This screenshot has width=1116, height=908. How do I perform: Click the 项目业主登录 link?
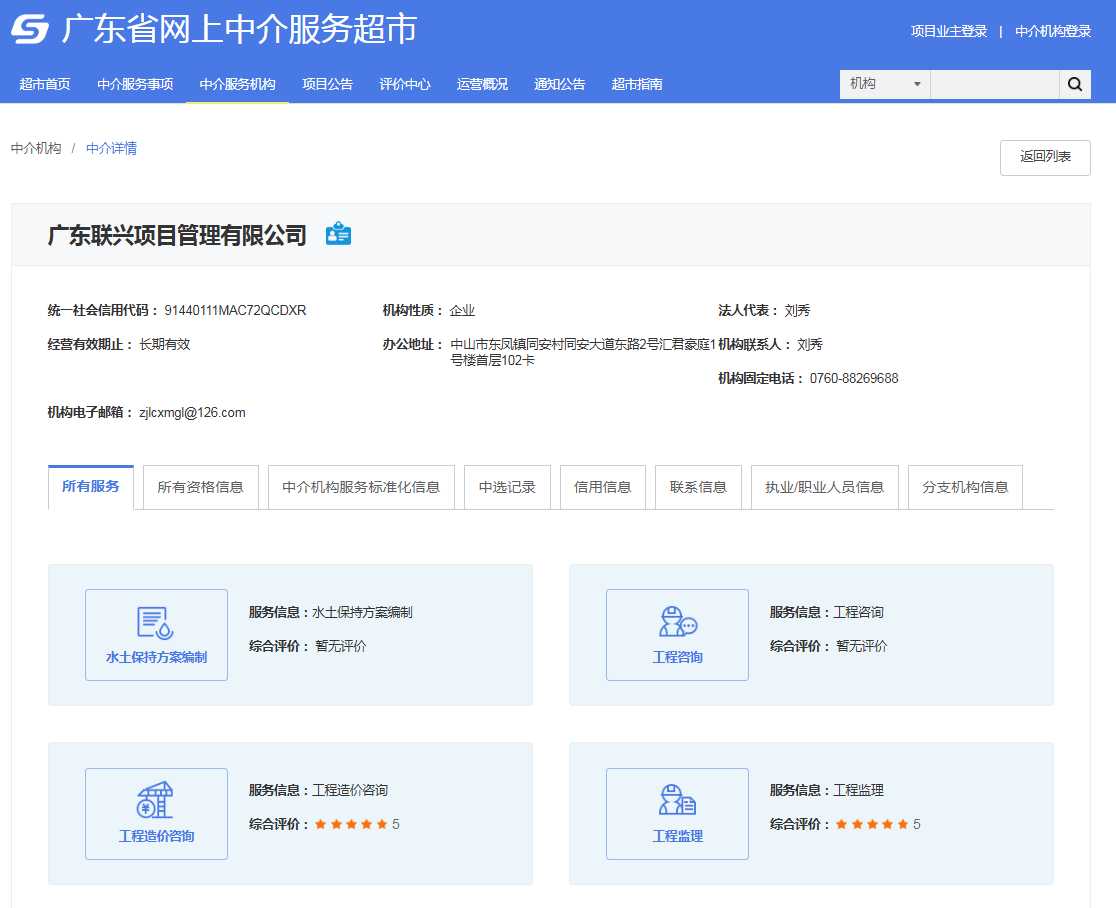948,31
